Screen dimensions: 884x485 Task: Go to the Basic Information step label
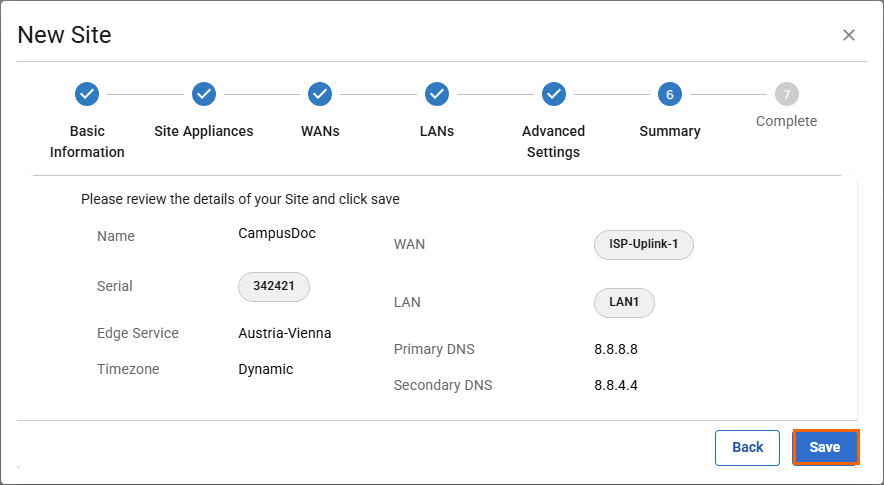tap(87, 141)
